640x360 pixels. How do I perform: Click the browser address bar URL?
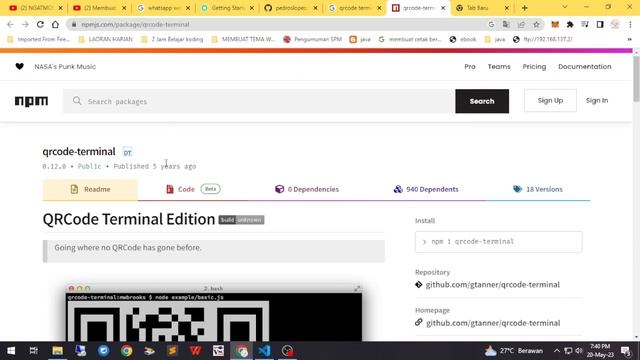click(135, 24)
